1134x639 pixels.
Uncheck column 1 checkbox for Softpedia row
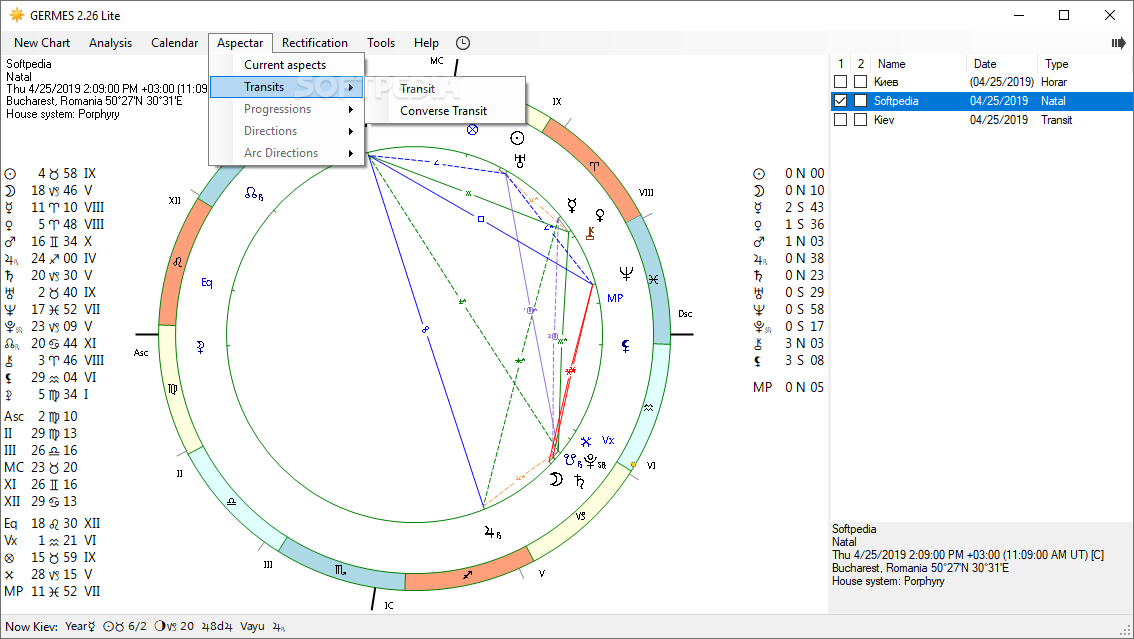(840, 100)
